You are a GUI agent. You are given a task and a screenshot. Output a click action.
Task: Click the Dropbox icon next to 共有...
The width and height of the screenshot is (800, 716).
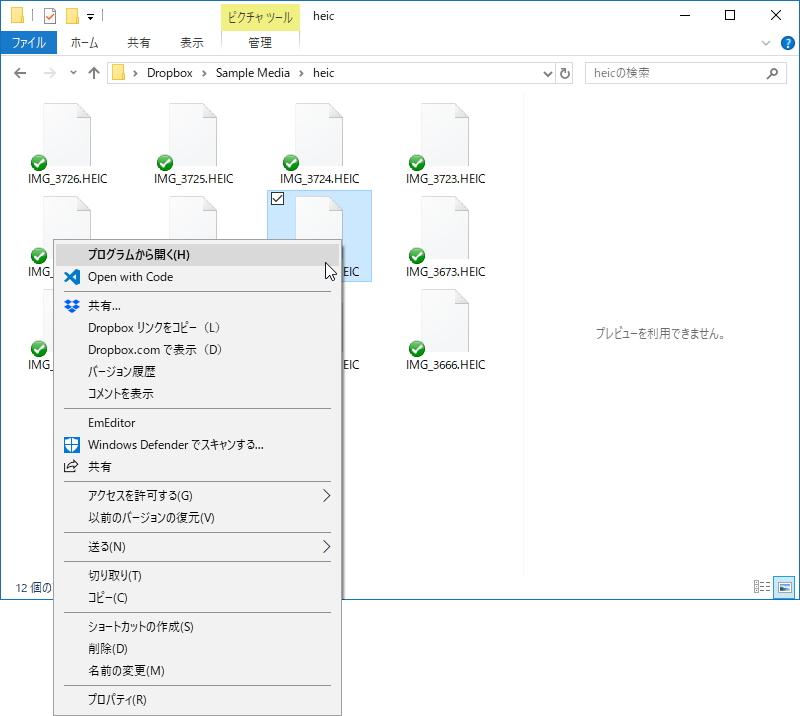[71, 306]
